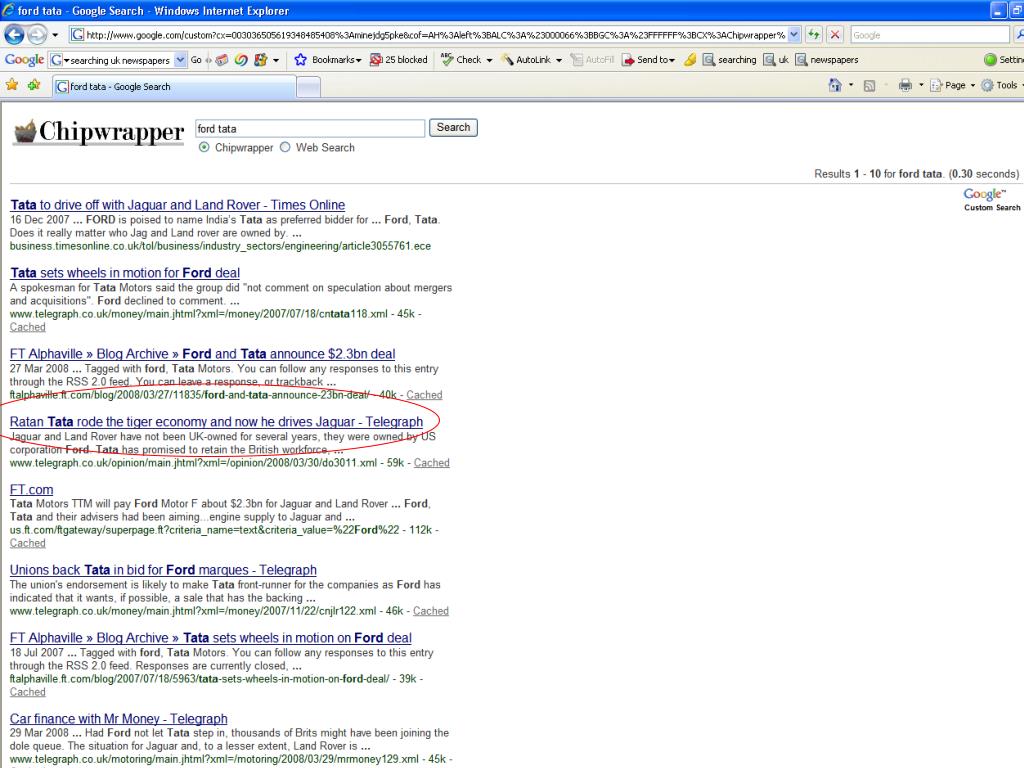Click the 25 blocked popup blocker
Viewport: 1024px width, 768px height.
[x=398, y=59]
